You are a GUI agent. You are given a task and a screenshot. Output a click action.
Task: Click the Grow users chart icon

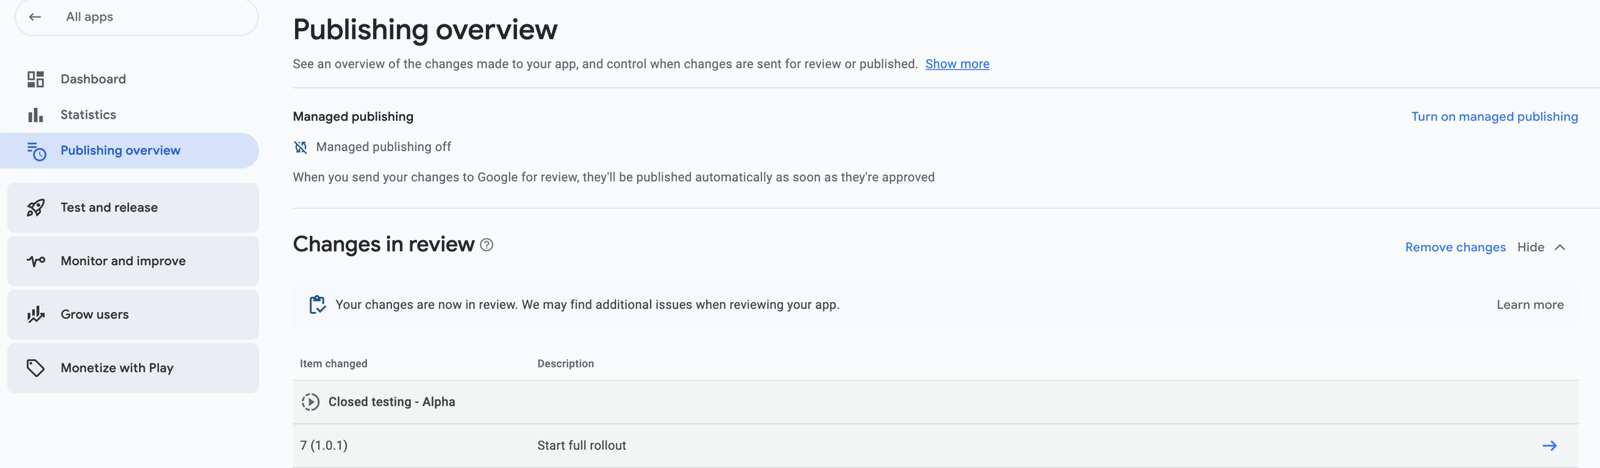[36, 314]
